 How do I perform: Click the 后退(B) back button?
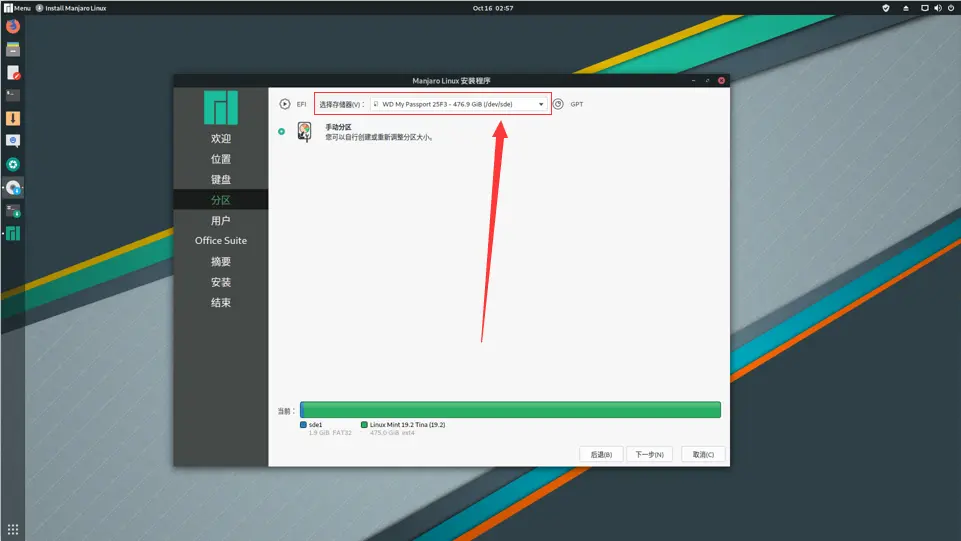click(601, 454)
